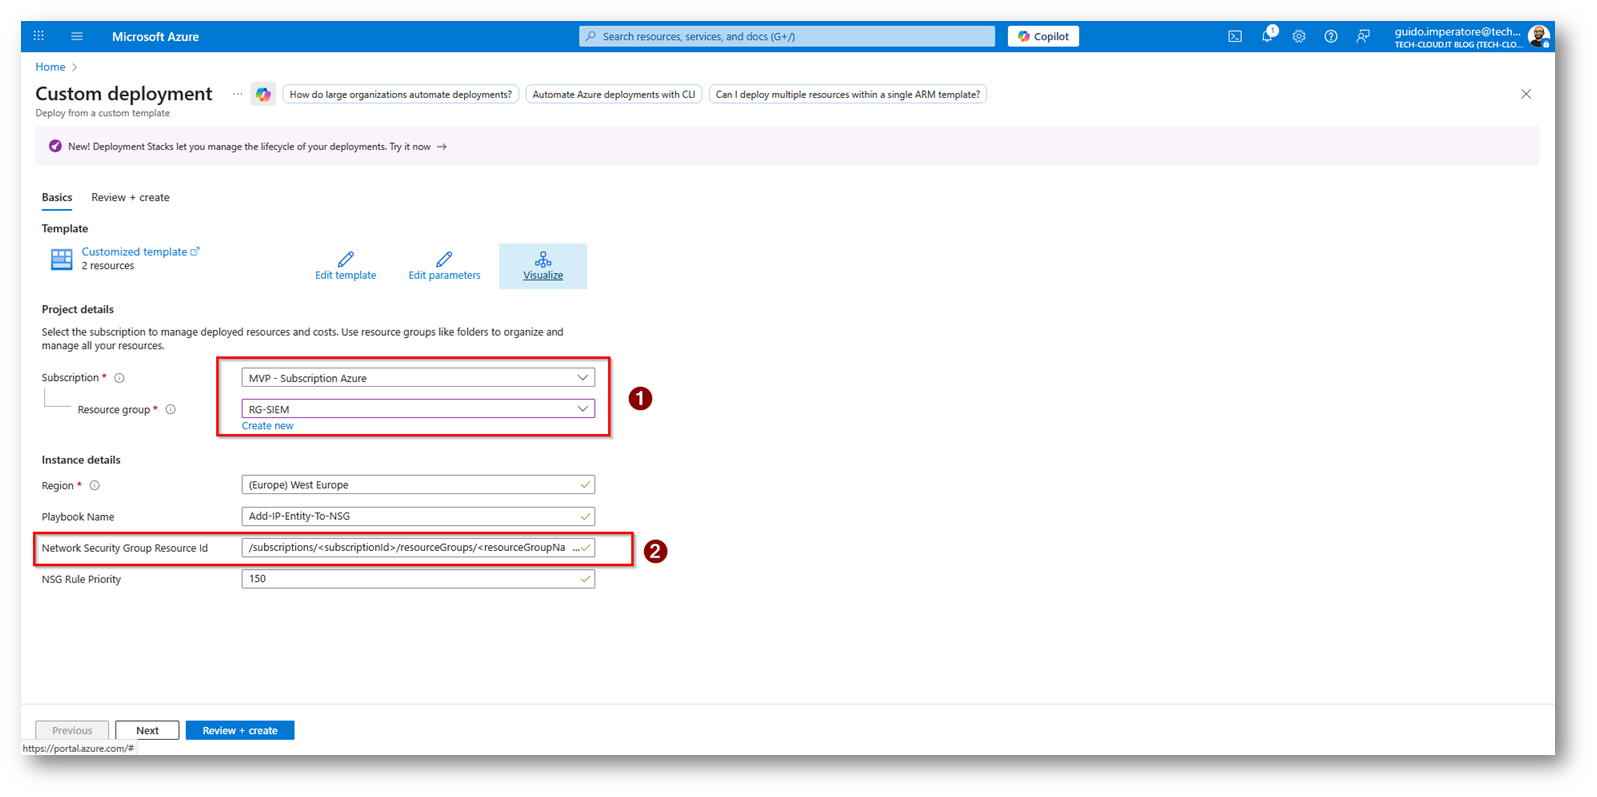1597x797 pixels.
Task: Show Subscription info tooltip icon
Action: click(x=119, y=378)
